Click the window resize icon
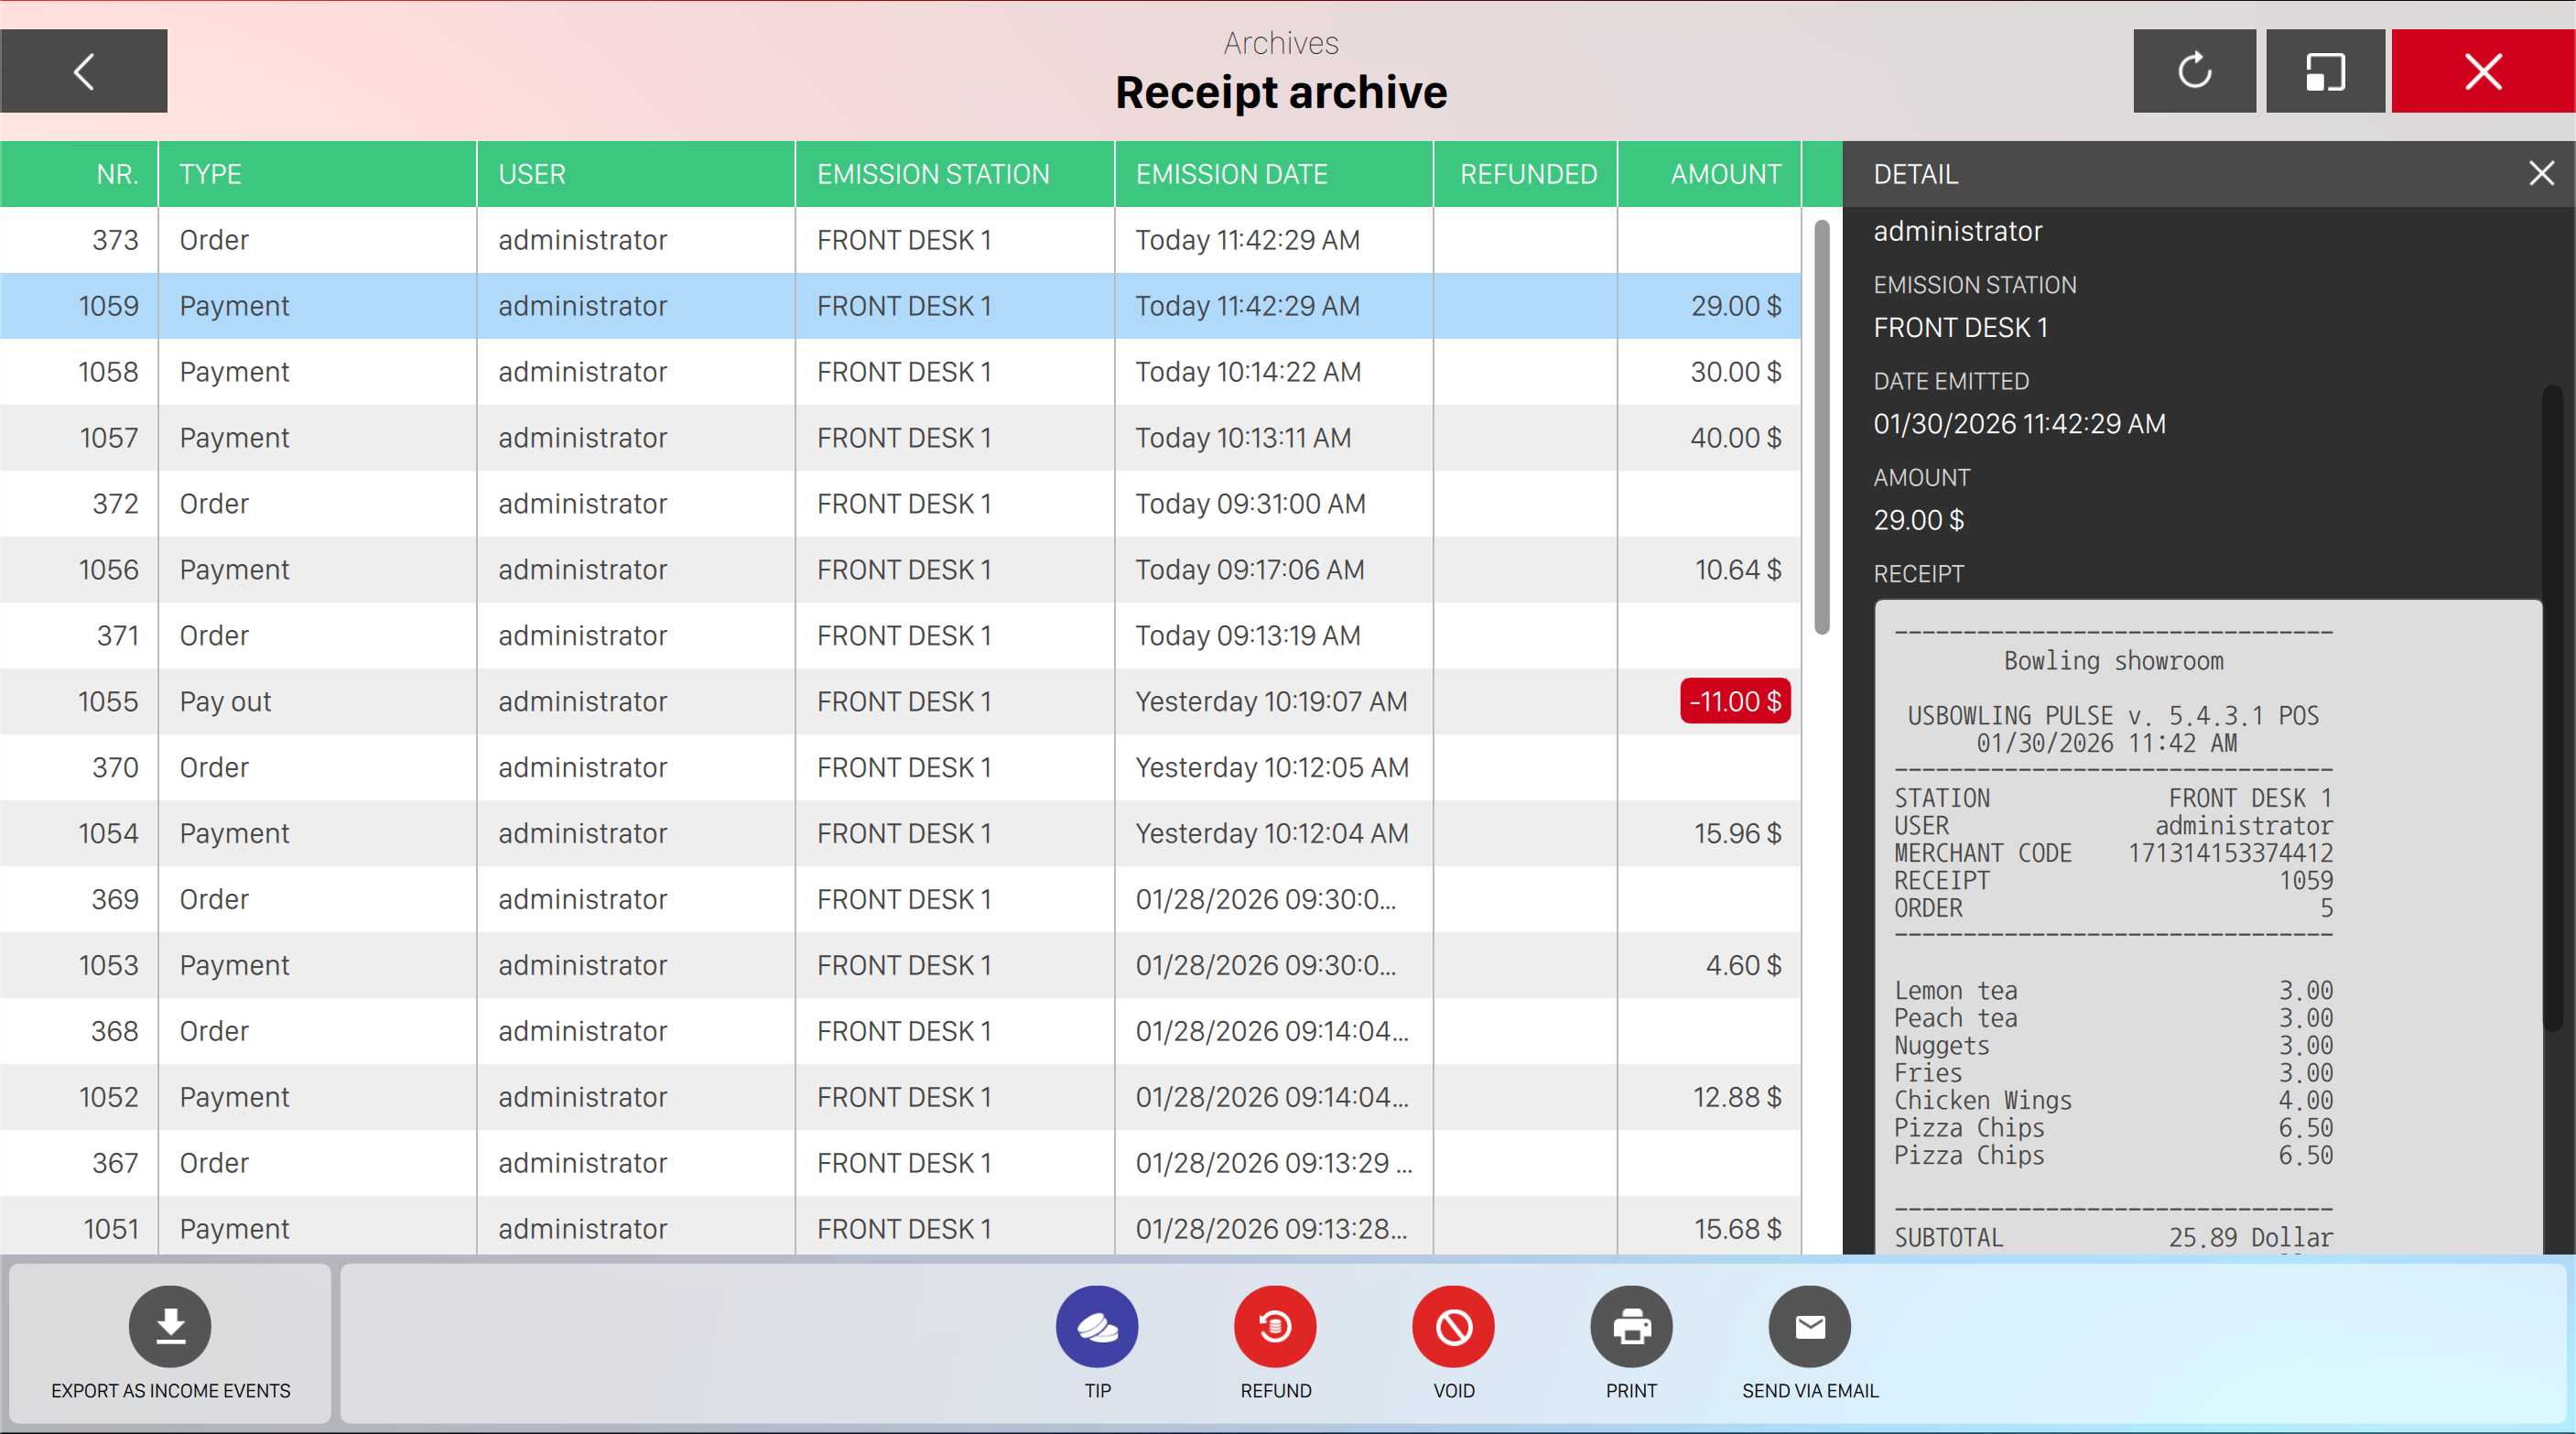This screenshot has height=1434, width=2576. 2325,71
